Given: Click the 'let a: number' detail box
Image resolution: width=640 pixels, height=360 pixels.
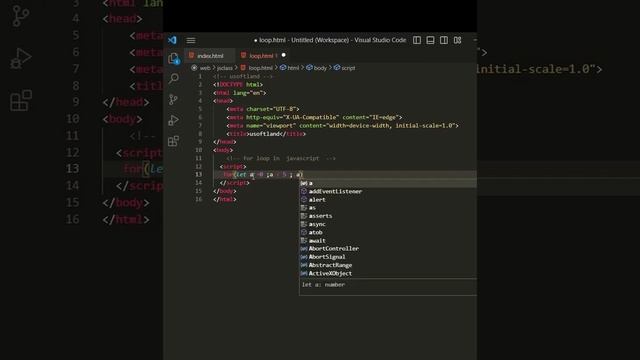Looking at the screenshot, I should 388,287.
